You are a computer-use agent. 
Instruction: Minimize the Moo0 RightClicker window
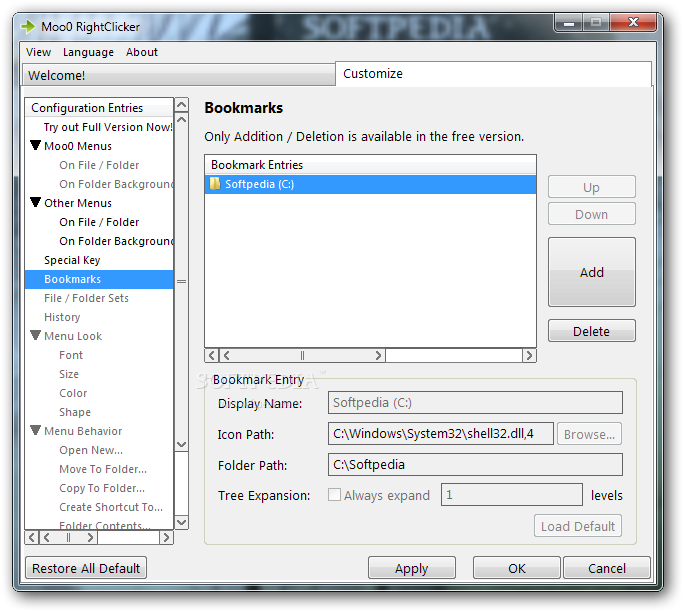click(568, 23)
